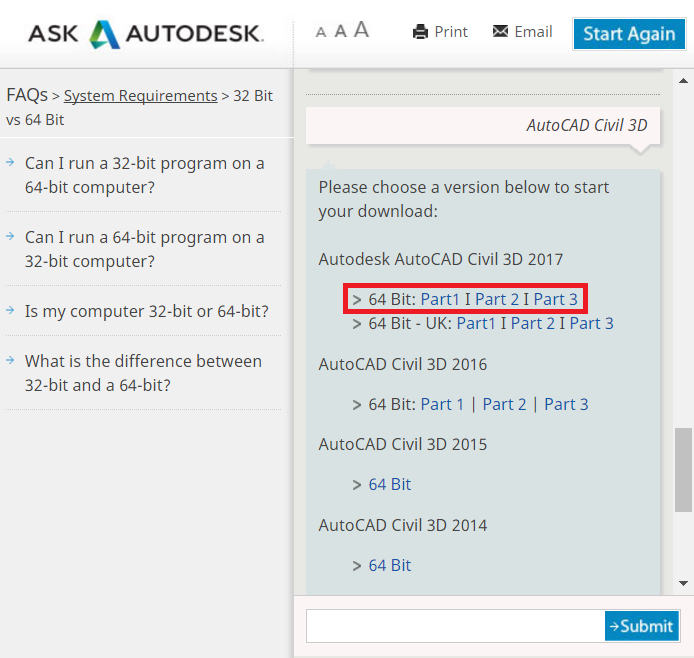Open 'What is the difference' FAQ question
Screen dimensions: 694x658
[143, 372]
